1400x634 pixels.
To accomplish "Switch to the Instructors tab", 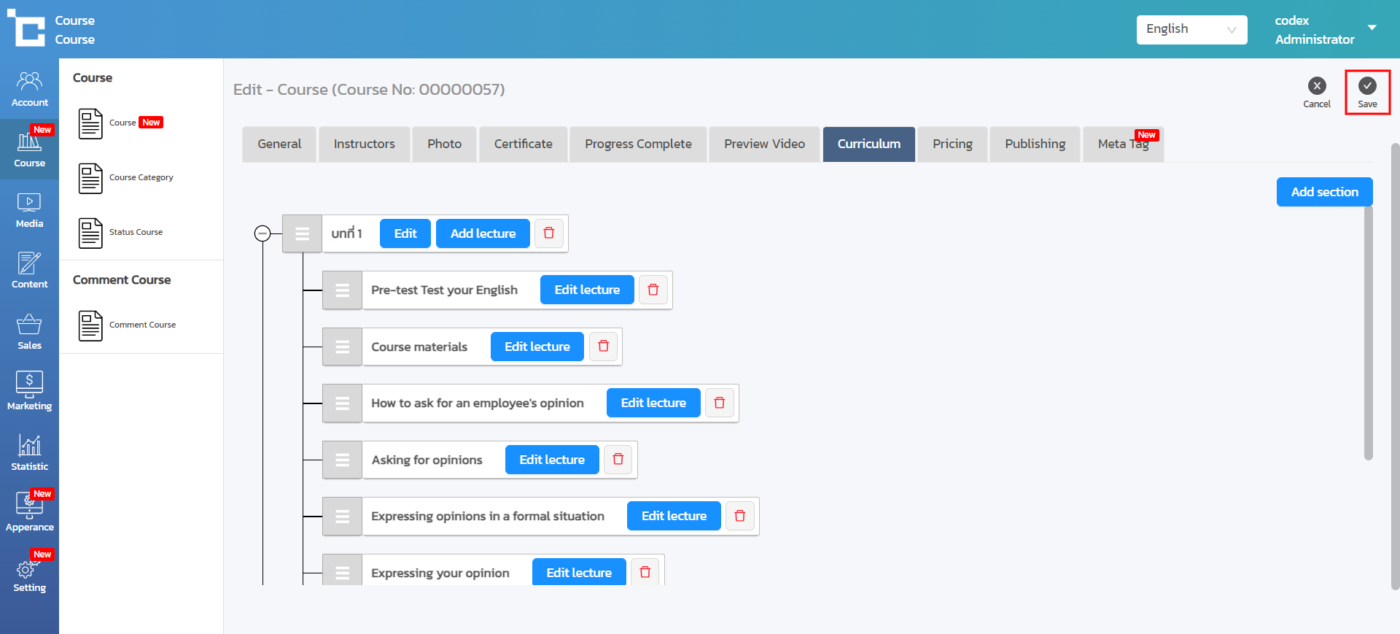I will click(364, 144).
